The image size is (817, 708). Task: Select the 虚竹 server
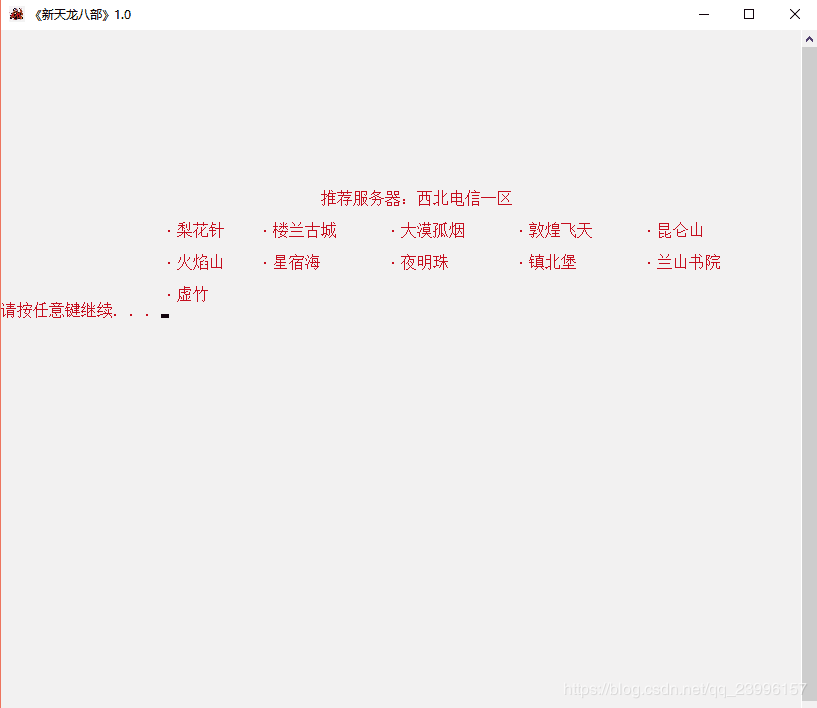pyautogui.click(x=192, y=294)
